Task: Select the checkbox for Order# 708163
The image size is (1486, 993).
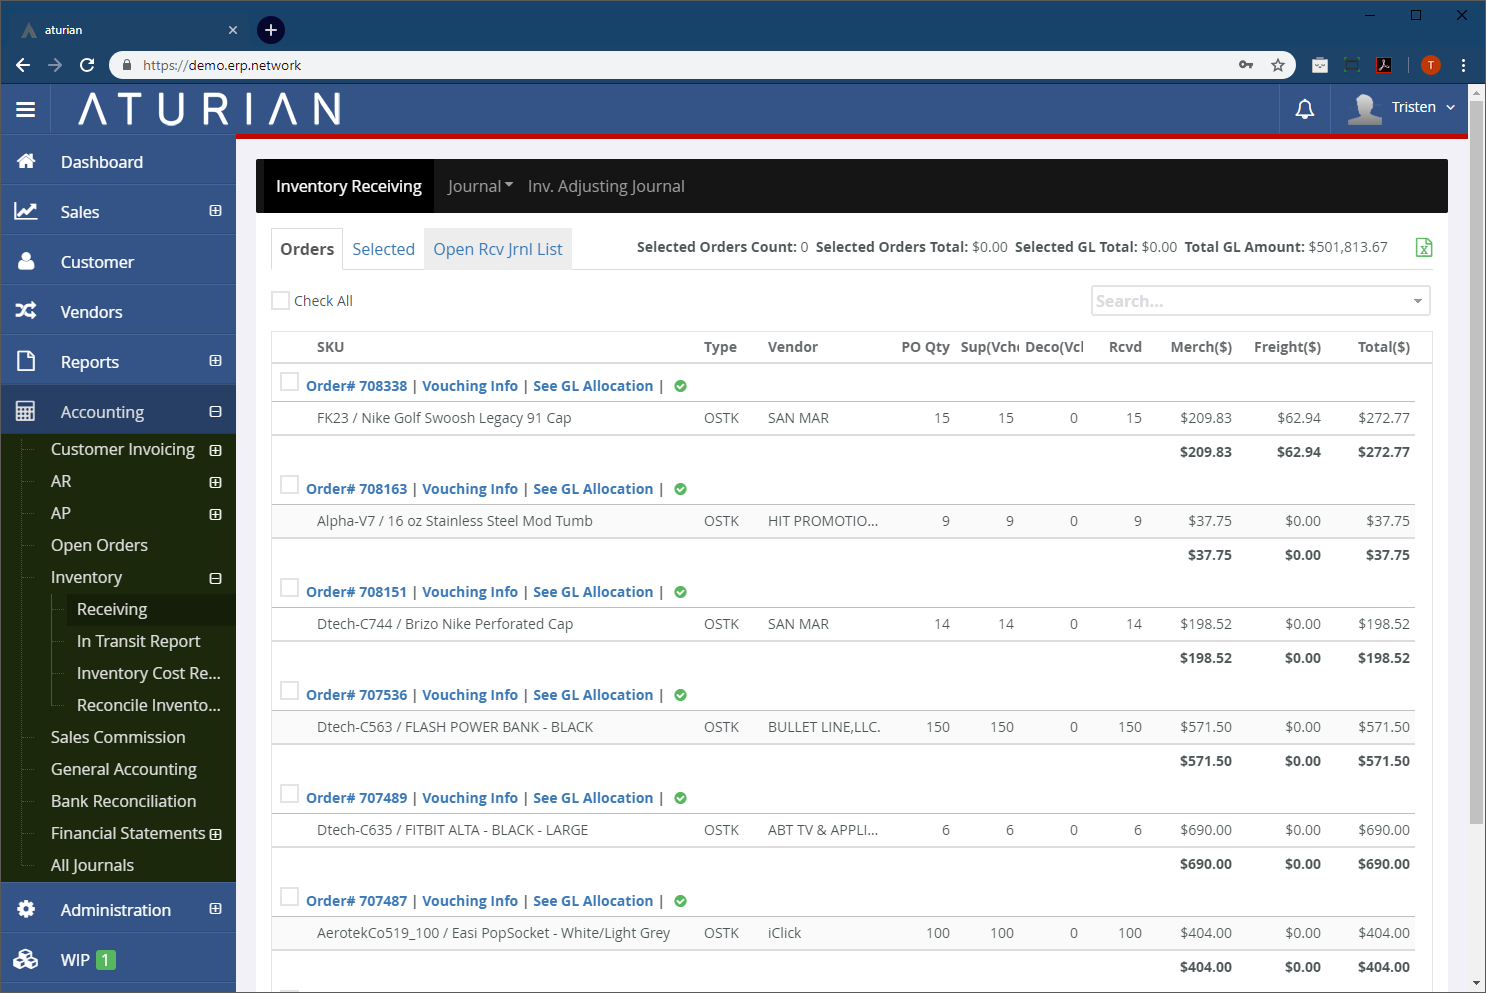Action: (289, 485)
